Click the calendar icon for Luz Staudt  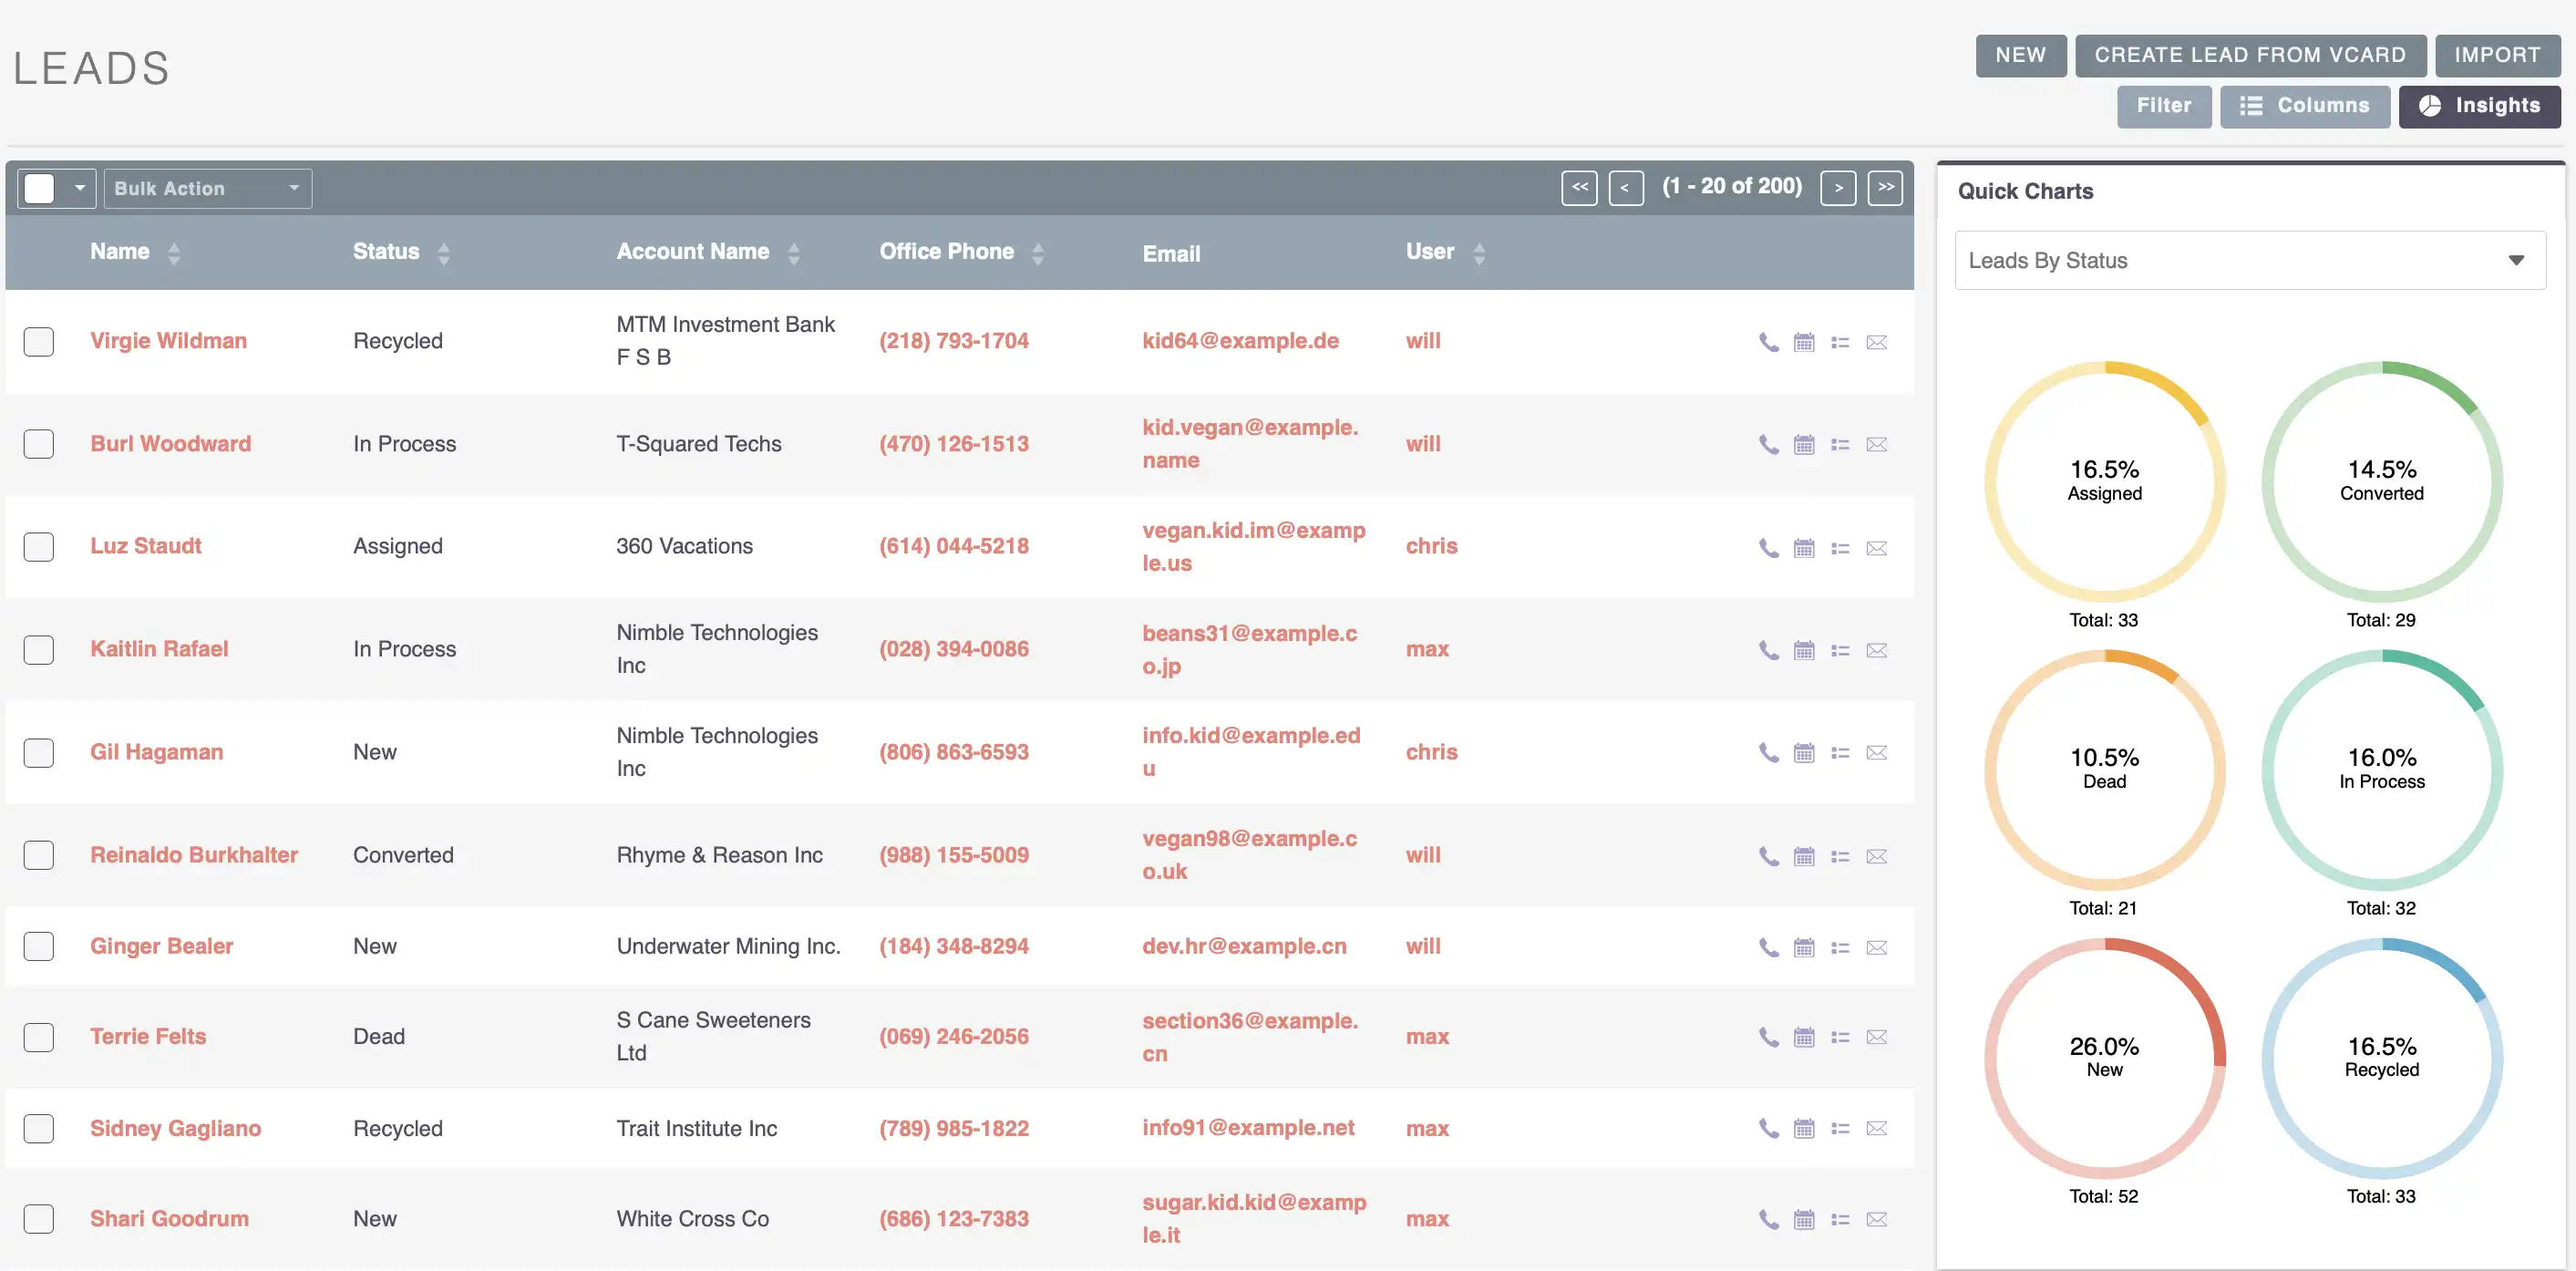(x=1804, y=544)
